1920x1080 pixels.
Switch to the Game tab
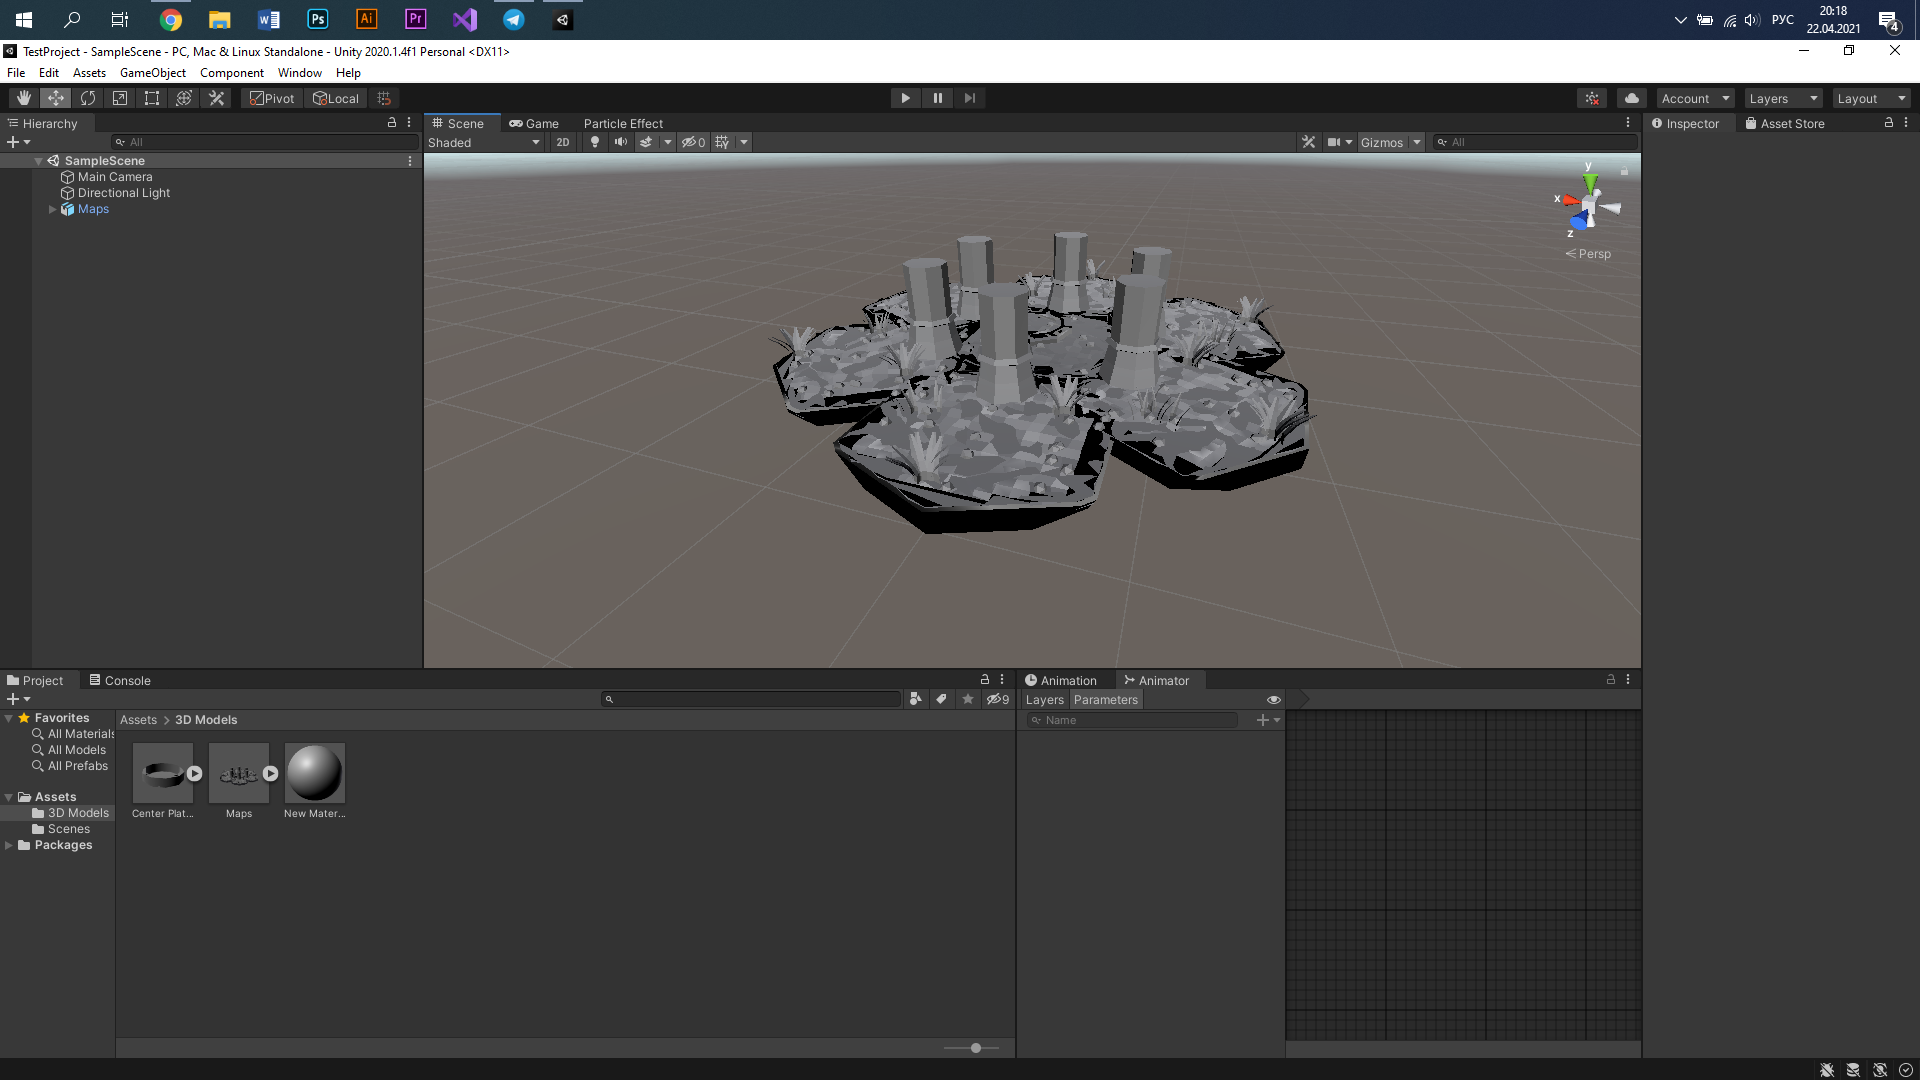click(534, 124)
